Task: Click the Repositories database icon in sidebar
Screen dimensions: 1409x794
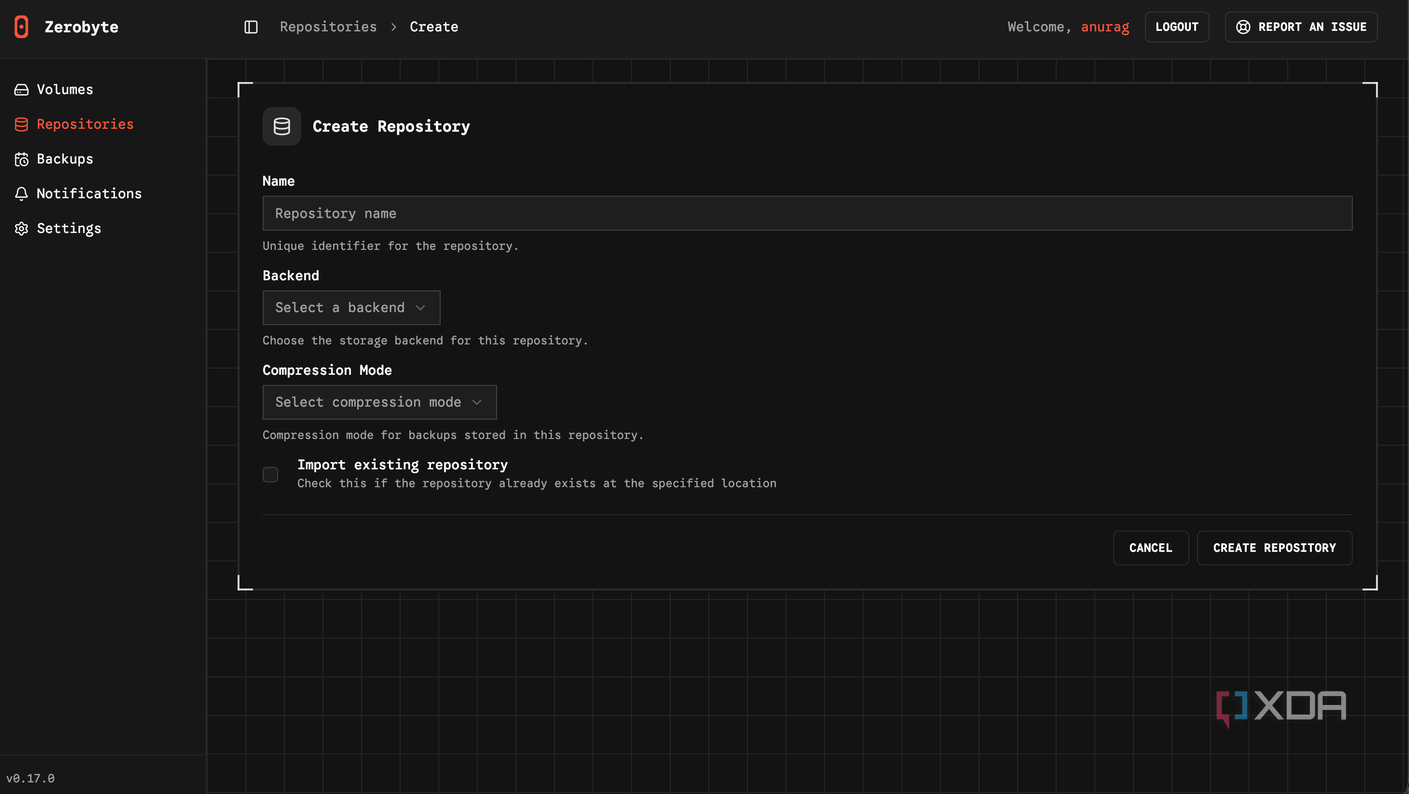Action: pyautogui.click(x=21, y=125)
